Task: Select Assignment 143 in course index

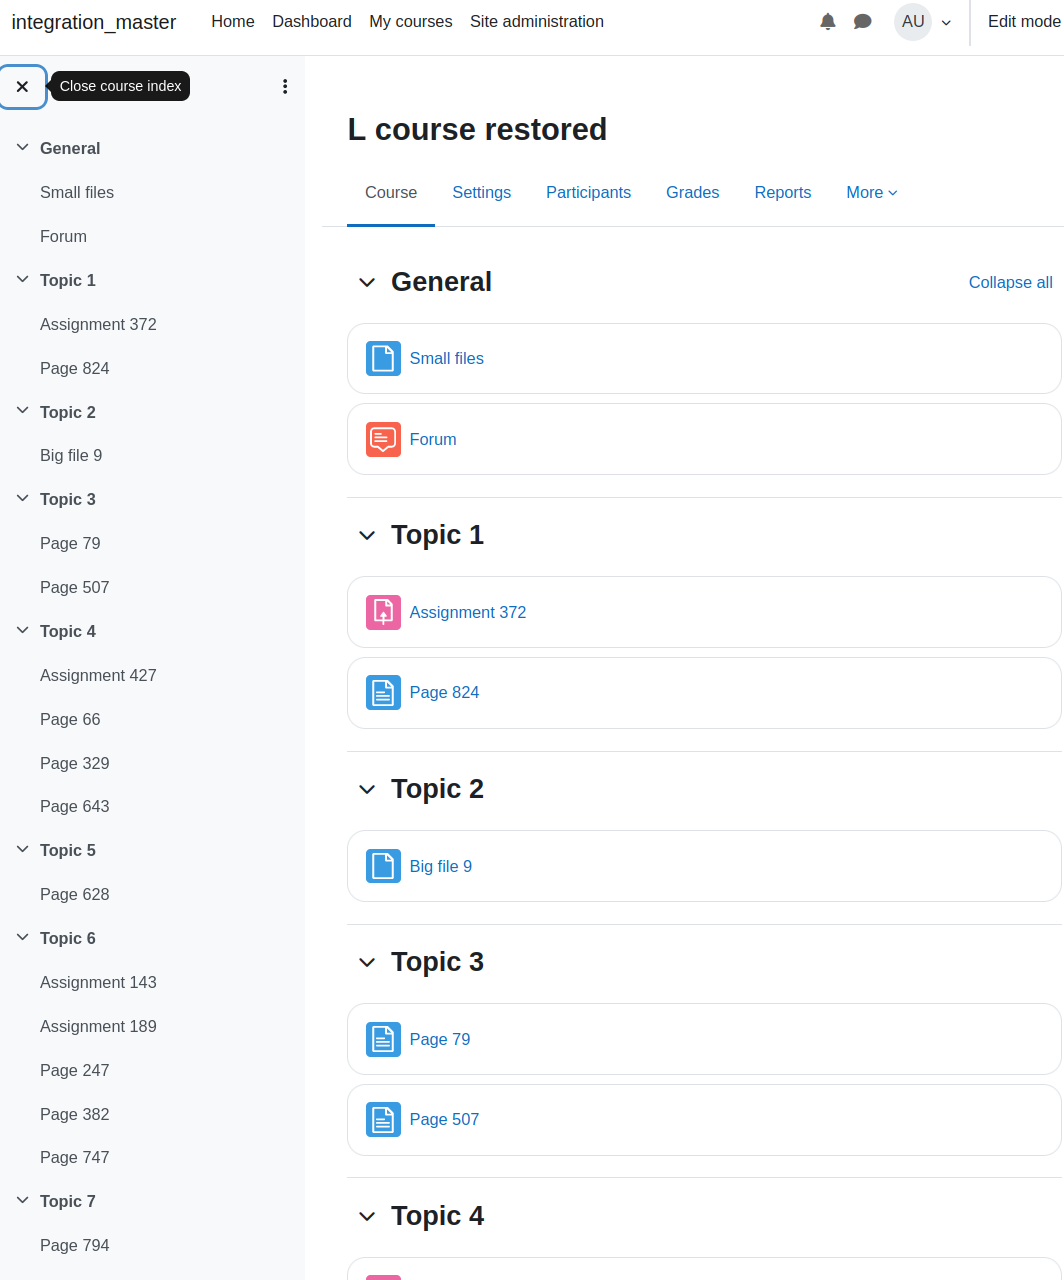Action: point(98,983)
